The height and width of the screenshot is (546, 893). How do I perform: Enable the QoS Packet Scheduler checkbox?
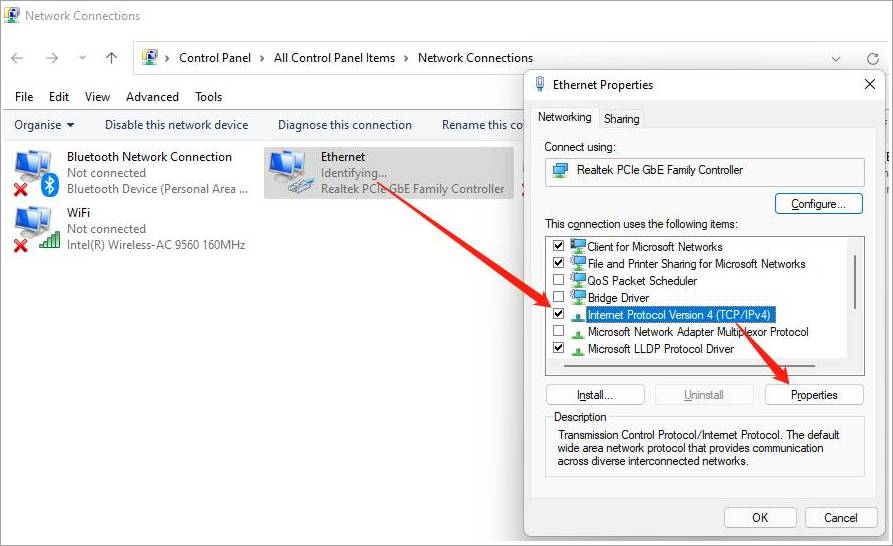click(558, 280)
